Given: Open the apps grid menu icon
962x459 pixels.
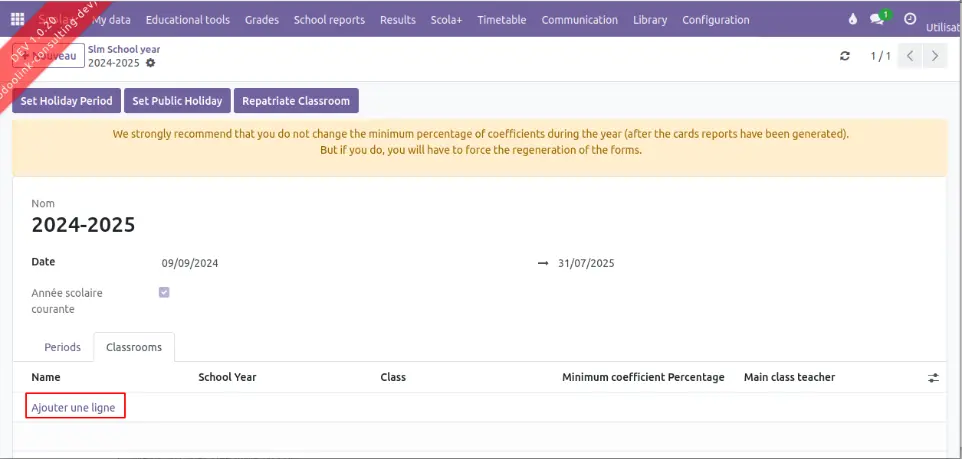Looking at the screenshot, I should click(x=17, y=20).
